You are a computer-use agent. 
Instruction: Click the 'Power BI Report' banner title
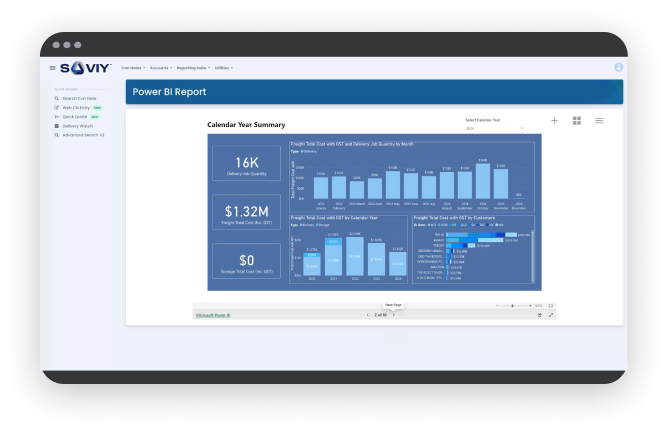[x=169, y=92]
